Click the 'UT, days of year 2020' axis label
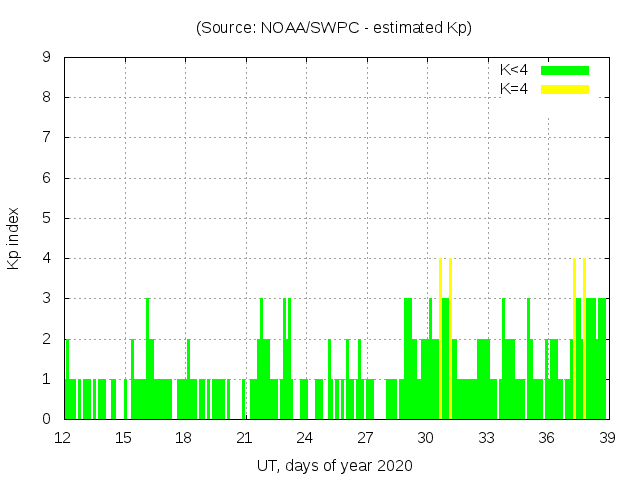The width and height of the screenshot is (640, 480). 334,465
